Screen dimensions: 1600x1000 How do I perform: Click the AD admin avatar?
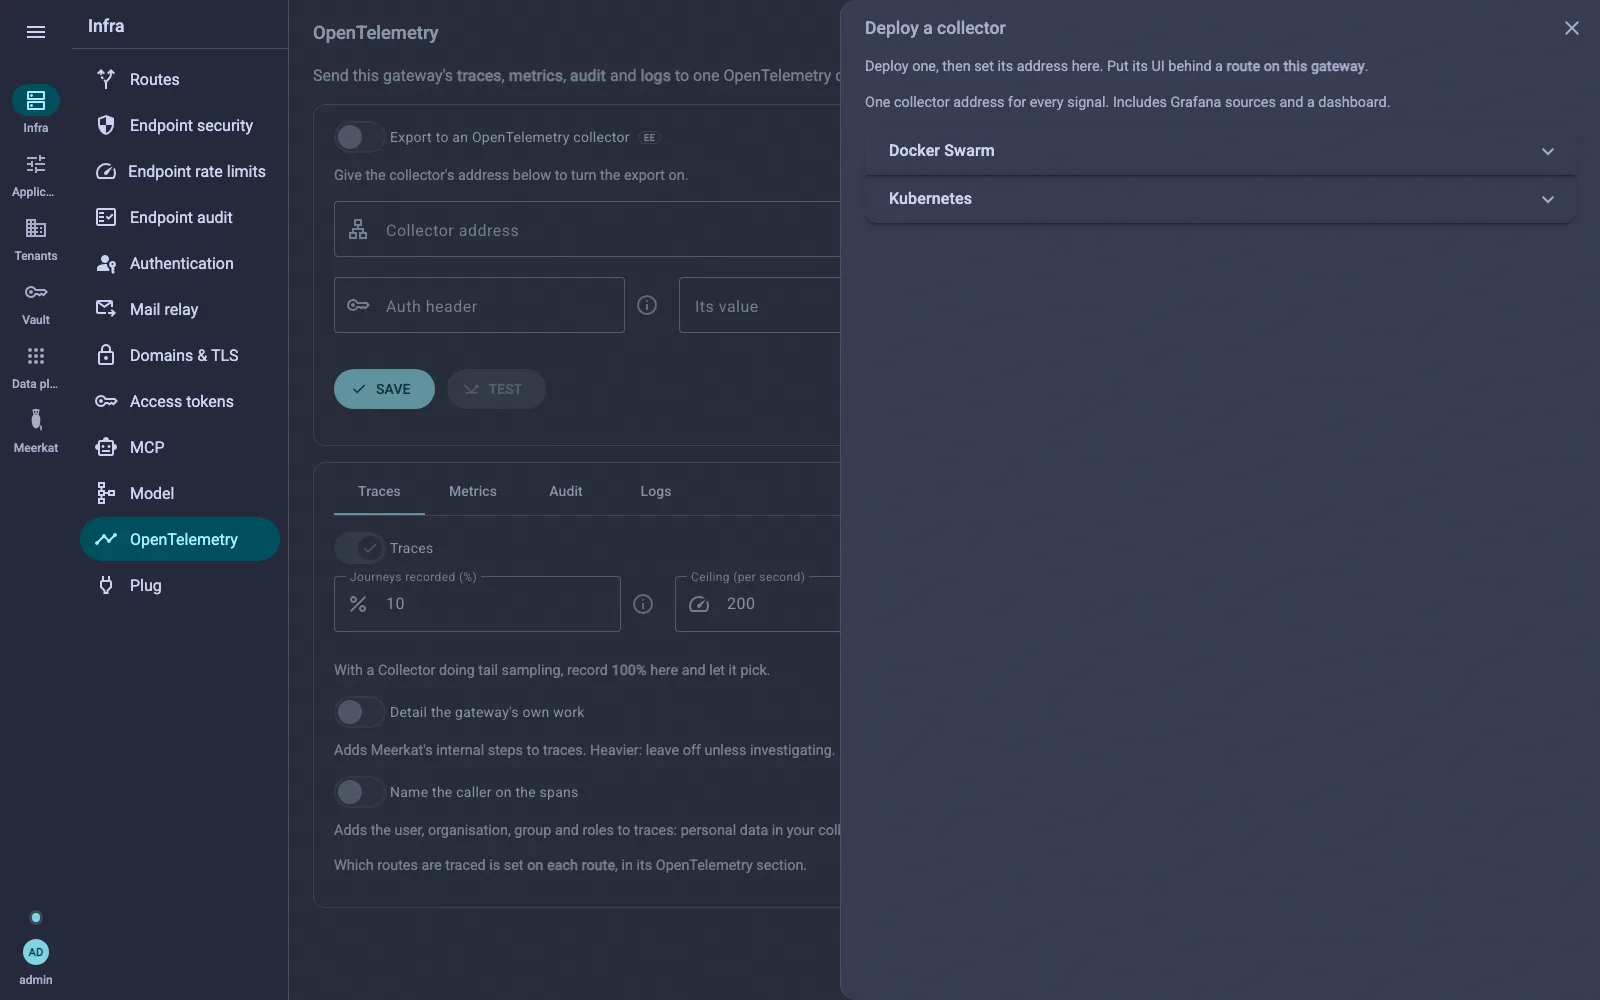(x=36, y=952)
